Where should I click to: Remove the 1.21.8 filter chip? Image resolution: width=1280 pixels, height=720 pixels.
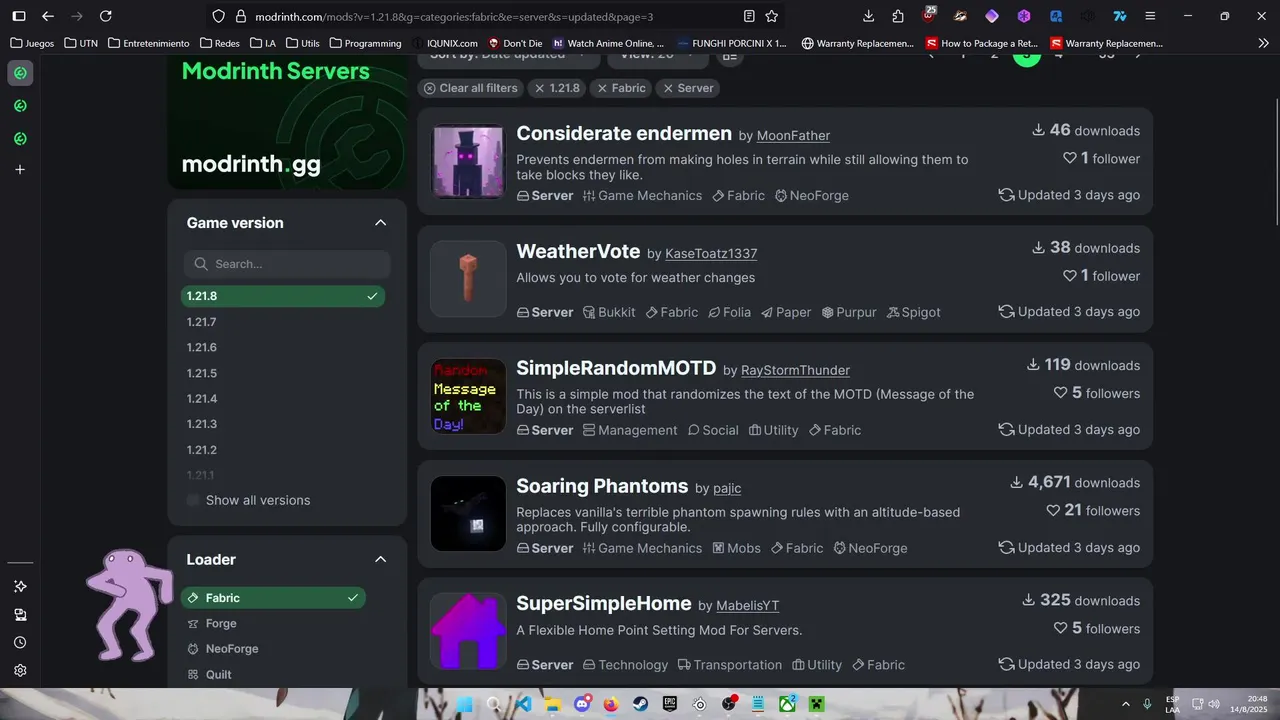tap(557, 88)
